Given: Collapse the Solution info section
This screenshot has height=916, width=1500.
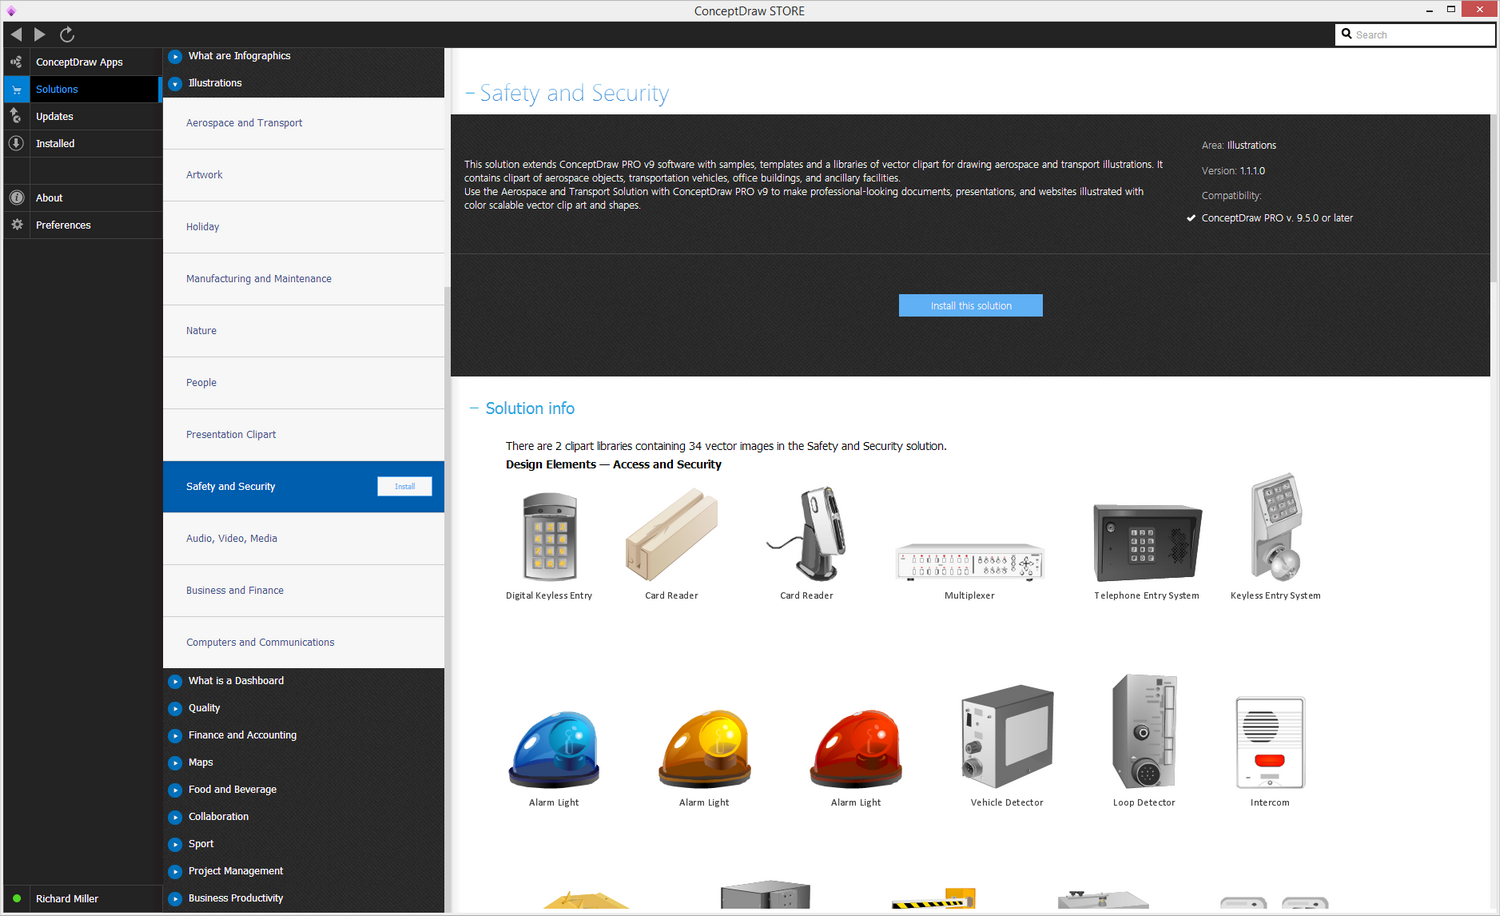Looking at the screenshot, I should click(474, 408).
